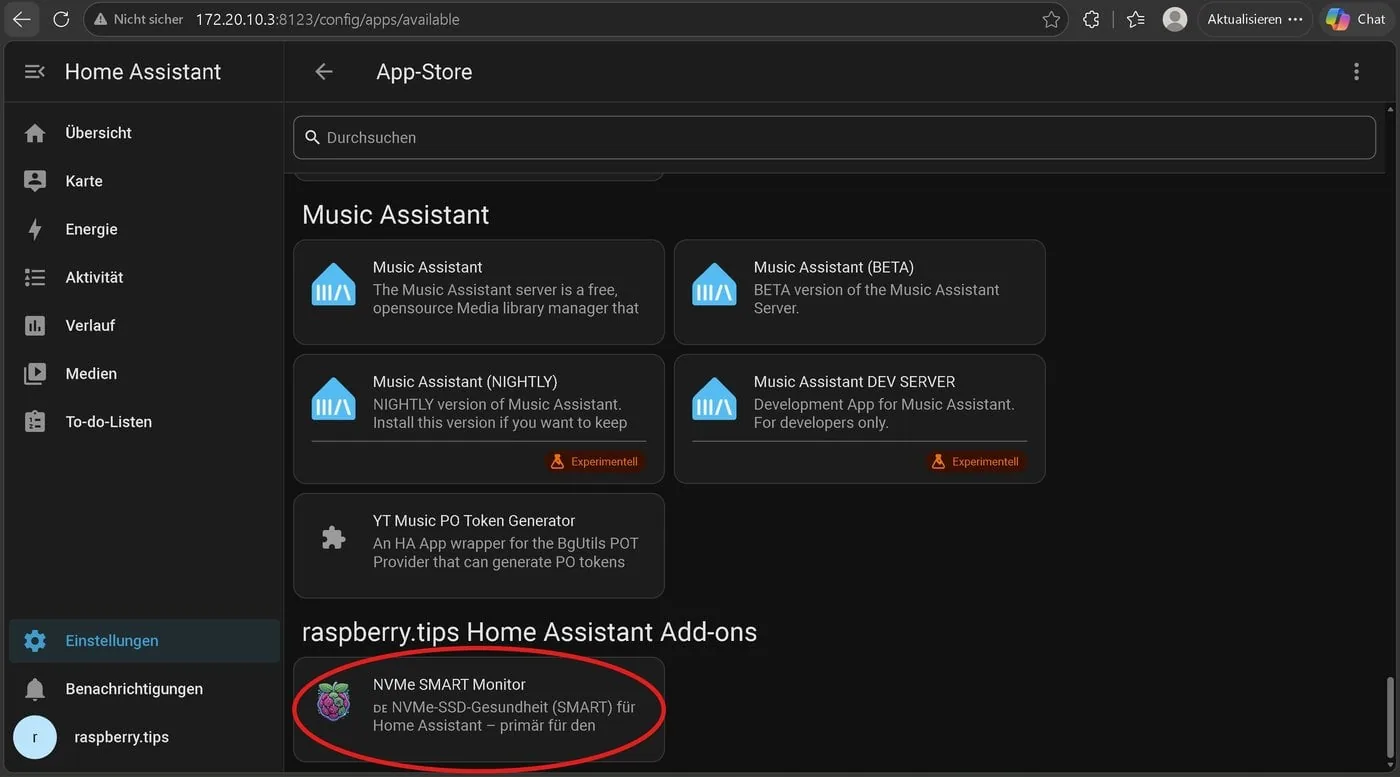Click the browser back arrow
Screen dimensions: 1400x777
tap(21, 19)
